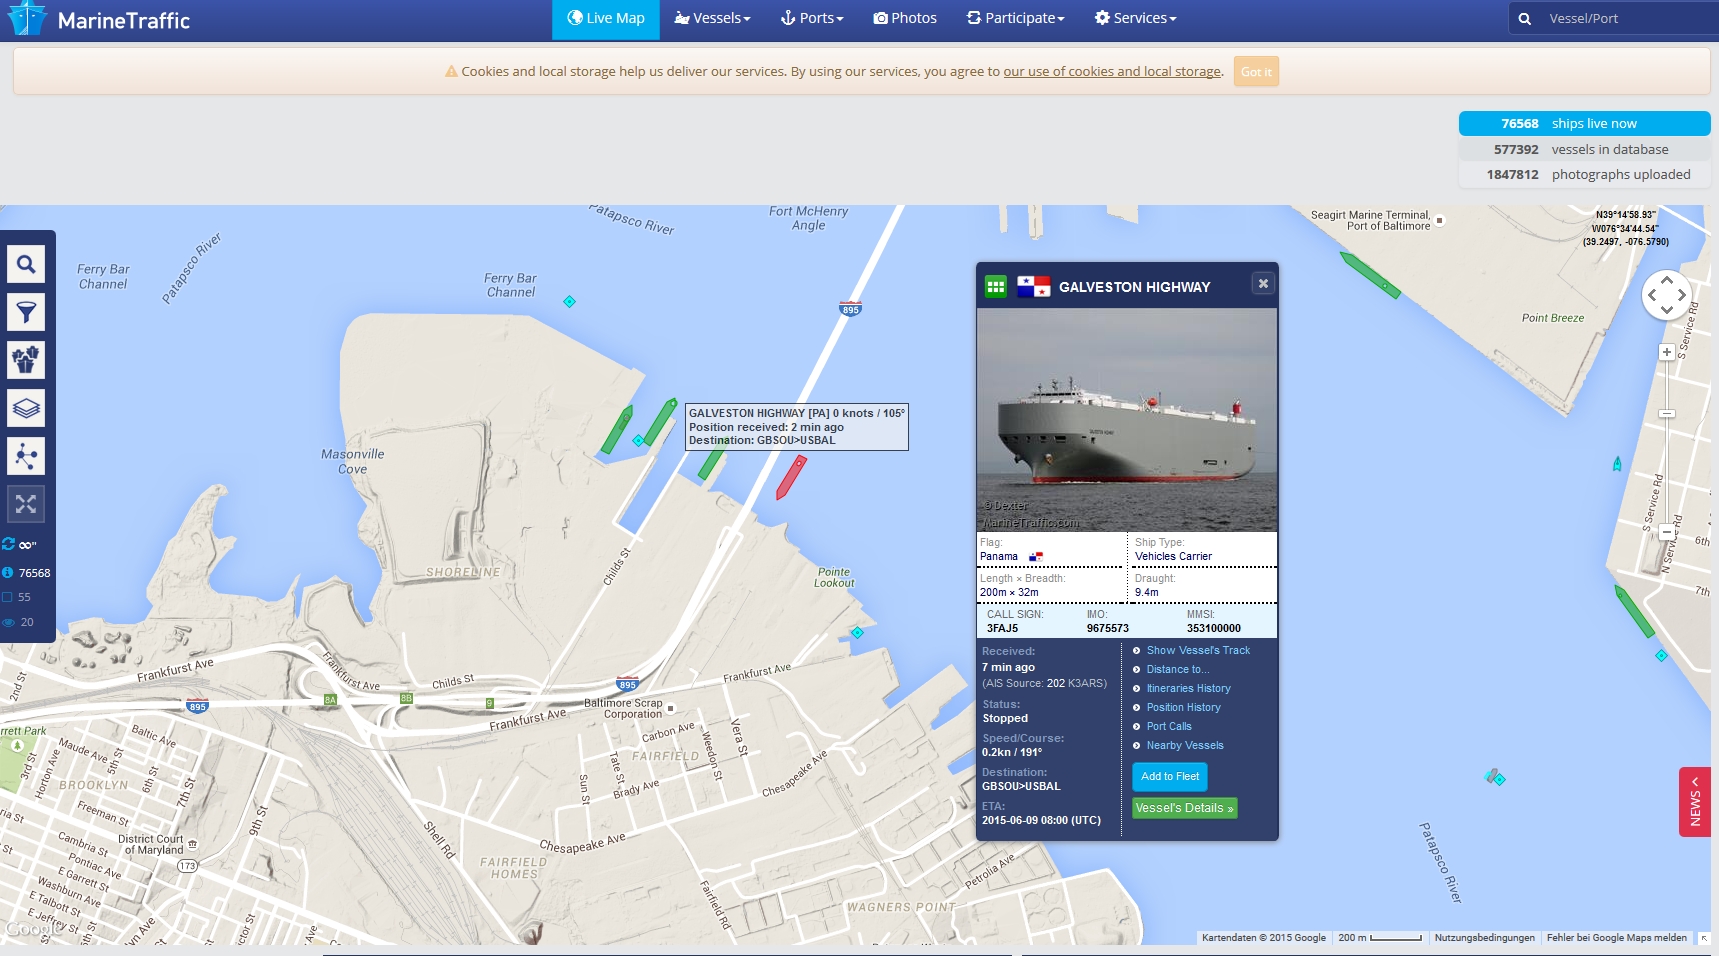Screen dimensions: 1719x956
Task: Expand the Ports dropdown menu
Action: tap(812, 19)
